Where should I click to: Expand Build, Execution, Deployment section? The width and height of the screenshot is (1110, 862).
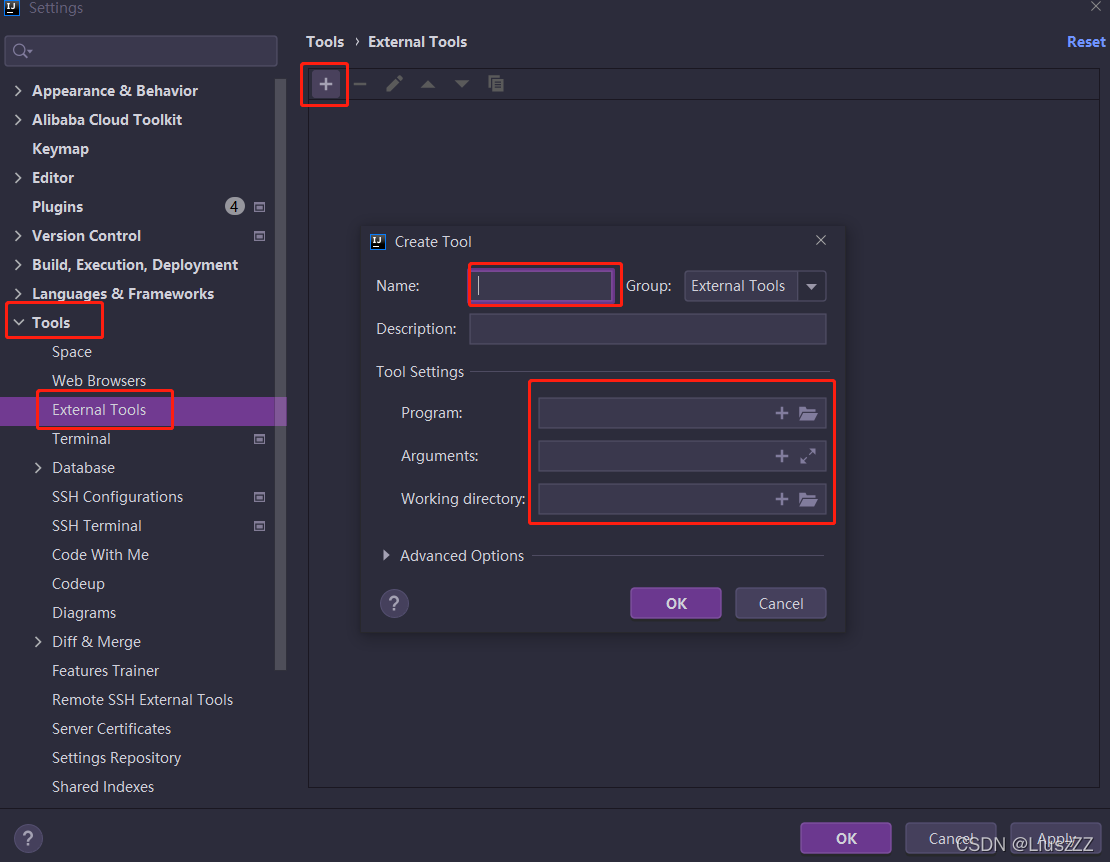tap(18, 265)
